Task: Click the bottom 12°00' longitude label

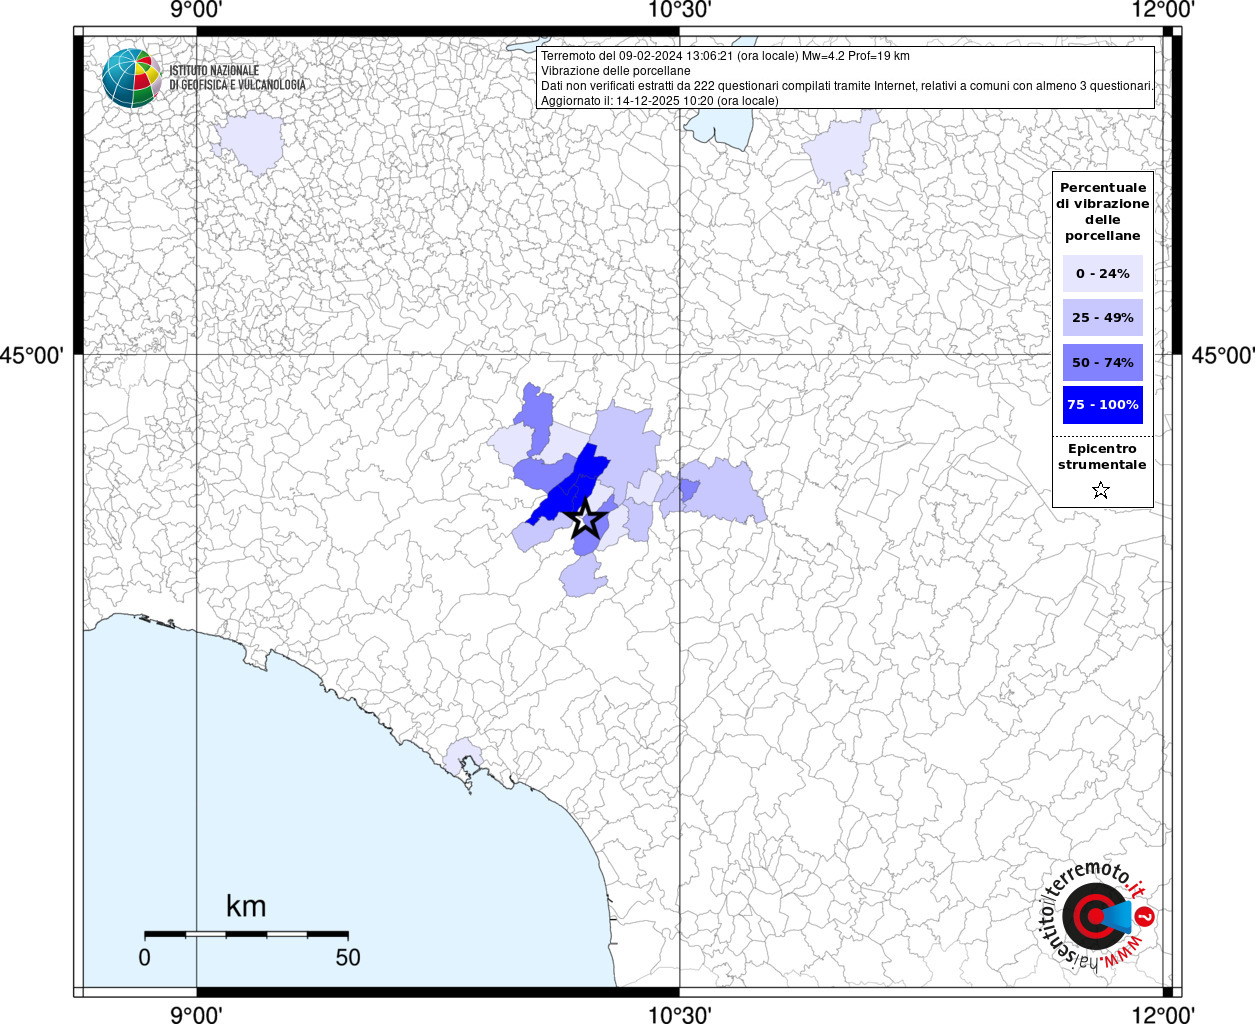Action: tap(1164, 1014)
